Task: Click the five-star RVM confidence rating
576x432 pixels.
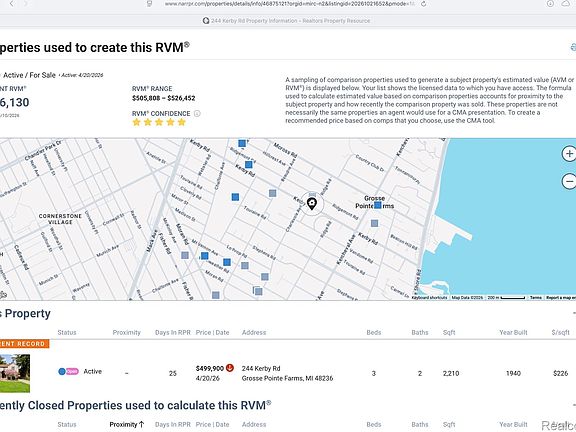Action: (159, 122)
